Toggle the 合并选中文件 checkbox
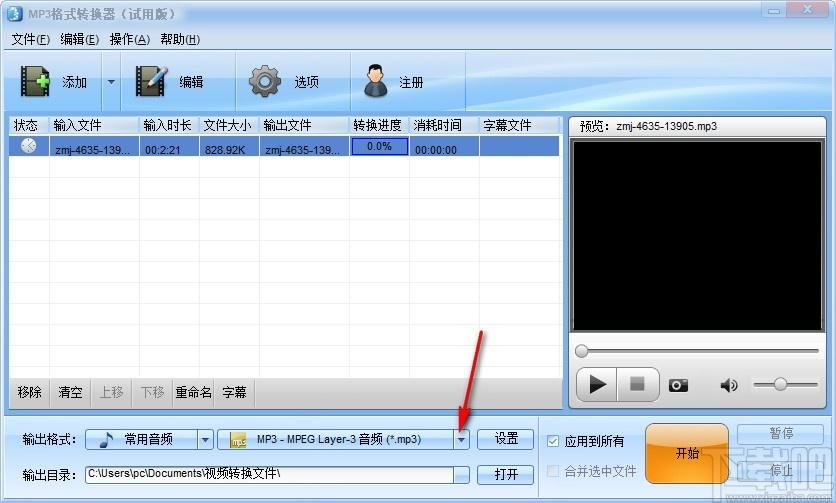The width and height of the screenshot is (836, 503). pos(553,471)
